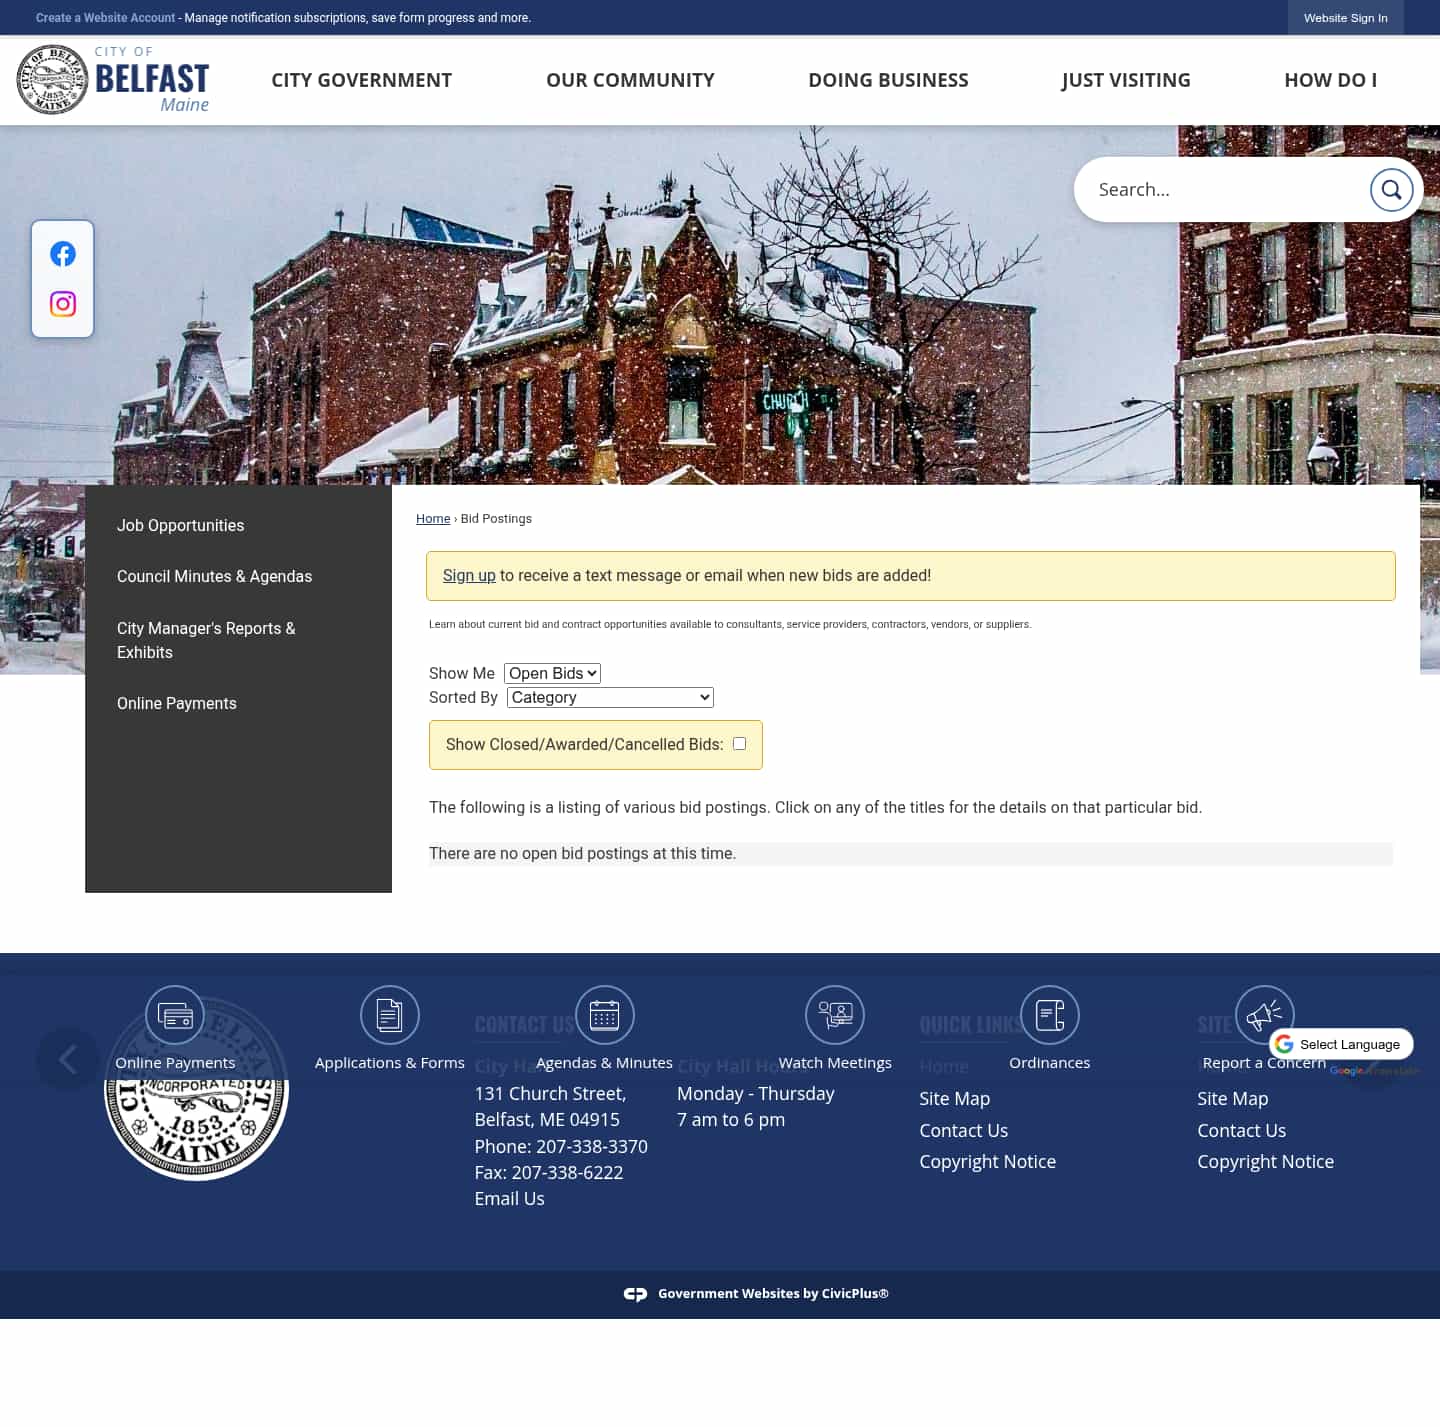Image resolution: width=1440 pixels, height=1427 pixels.
Task: Click the Sign up link for bid alerts
Action: [x=469, y=575]
